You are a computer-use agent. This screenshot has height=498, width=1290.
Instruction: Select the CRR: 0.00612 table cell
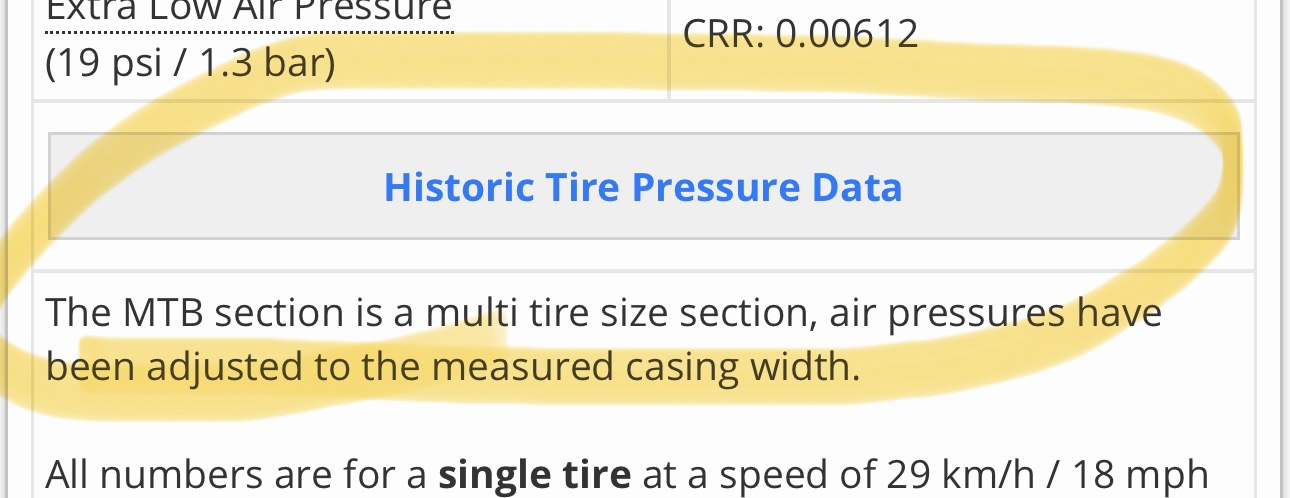[x=800, y=35]
